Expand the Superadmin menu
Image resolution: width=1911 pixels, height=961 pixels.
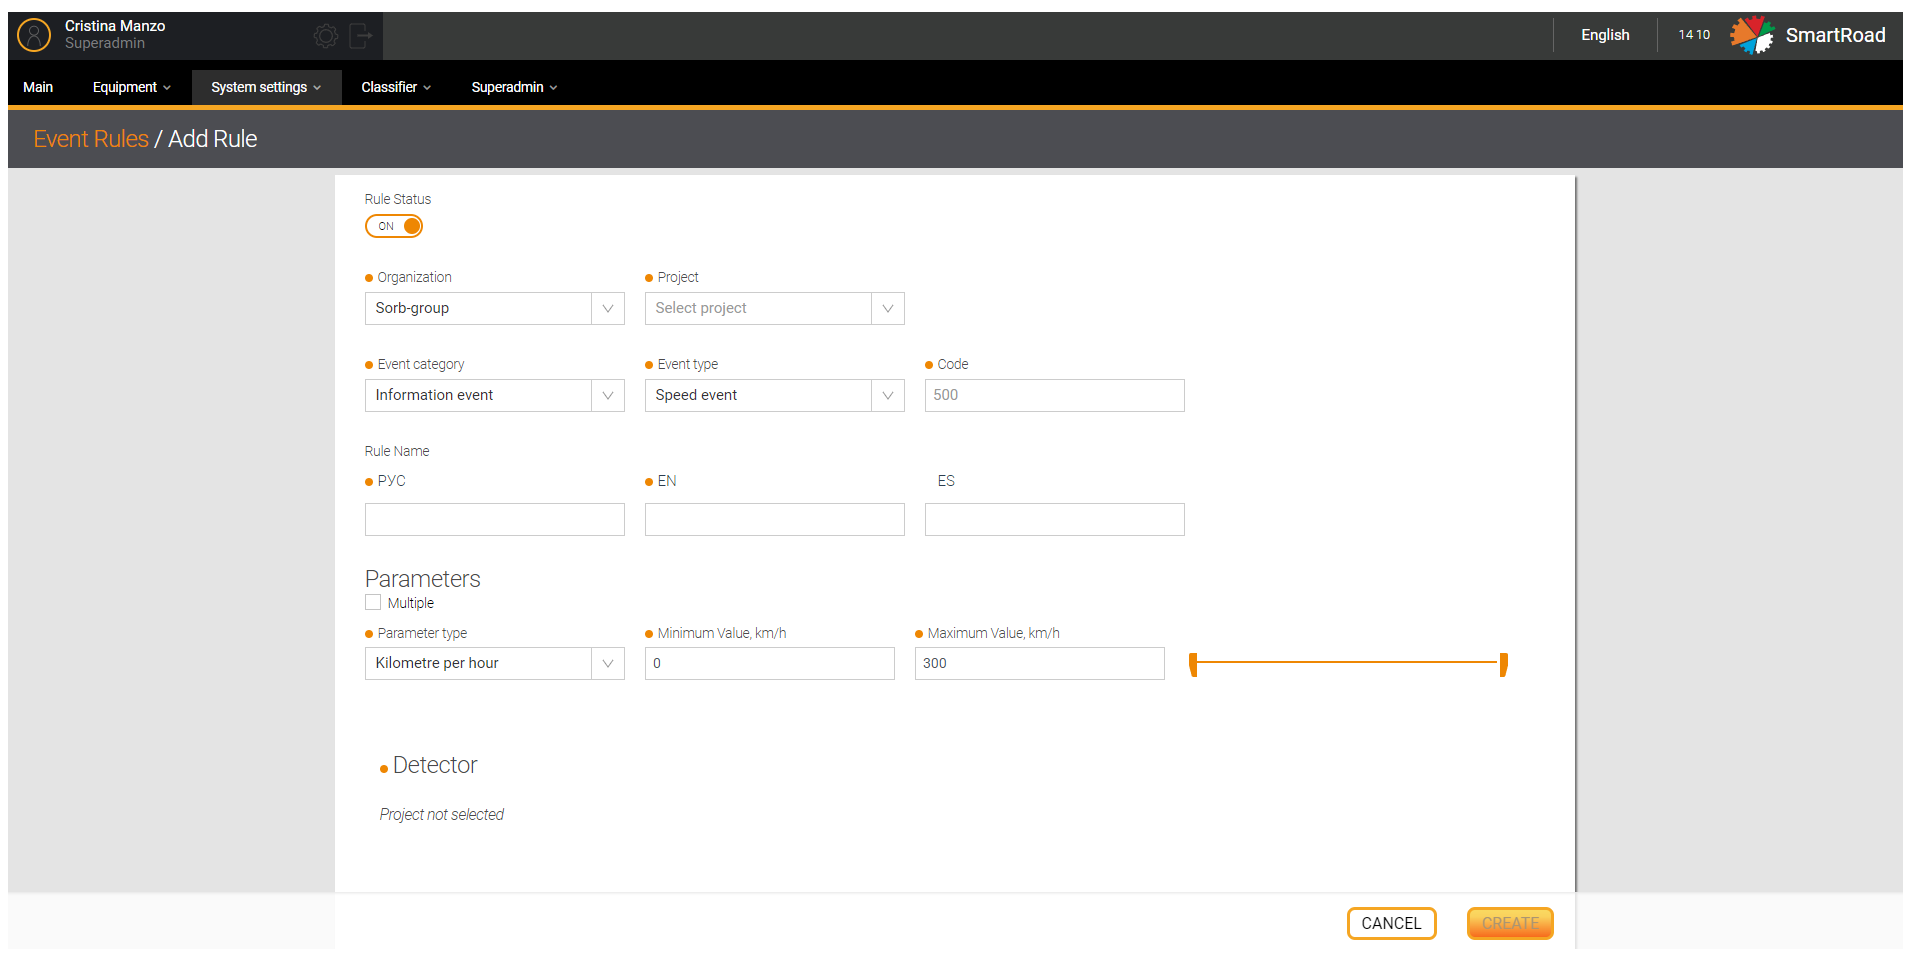click(514, 87)
